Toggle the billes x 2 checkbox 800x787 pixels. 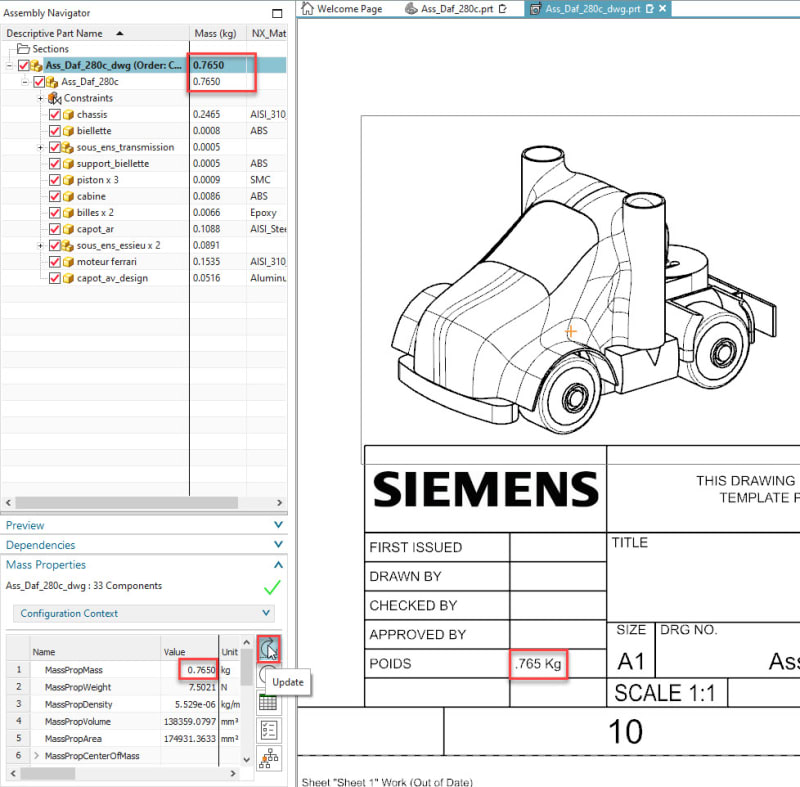[x=55, y=213]
